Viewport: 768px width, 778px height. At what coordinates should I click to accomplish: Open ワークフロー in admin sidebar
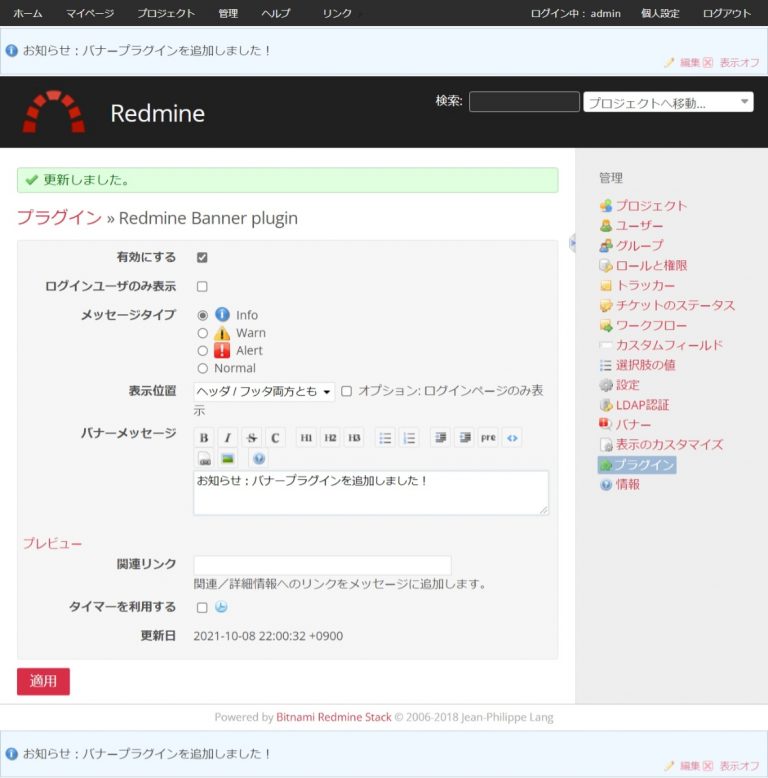point(651,325)
